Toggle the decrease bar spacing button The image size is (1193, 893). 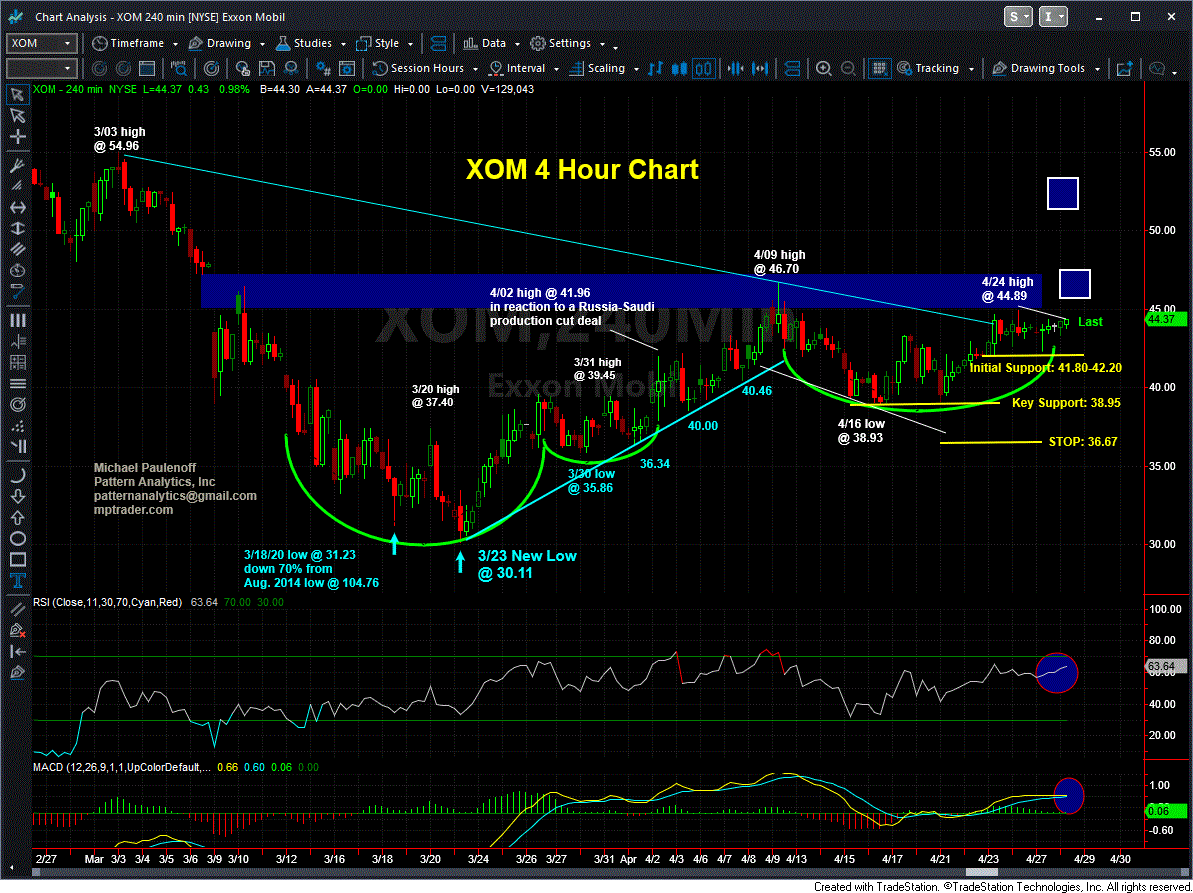(736, 68)
